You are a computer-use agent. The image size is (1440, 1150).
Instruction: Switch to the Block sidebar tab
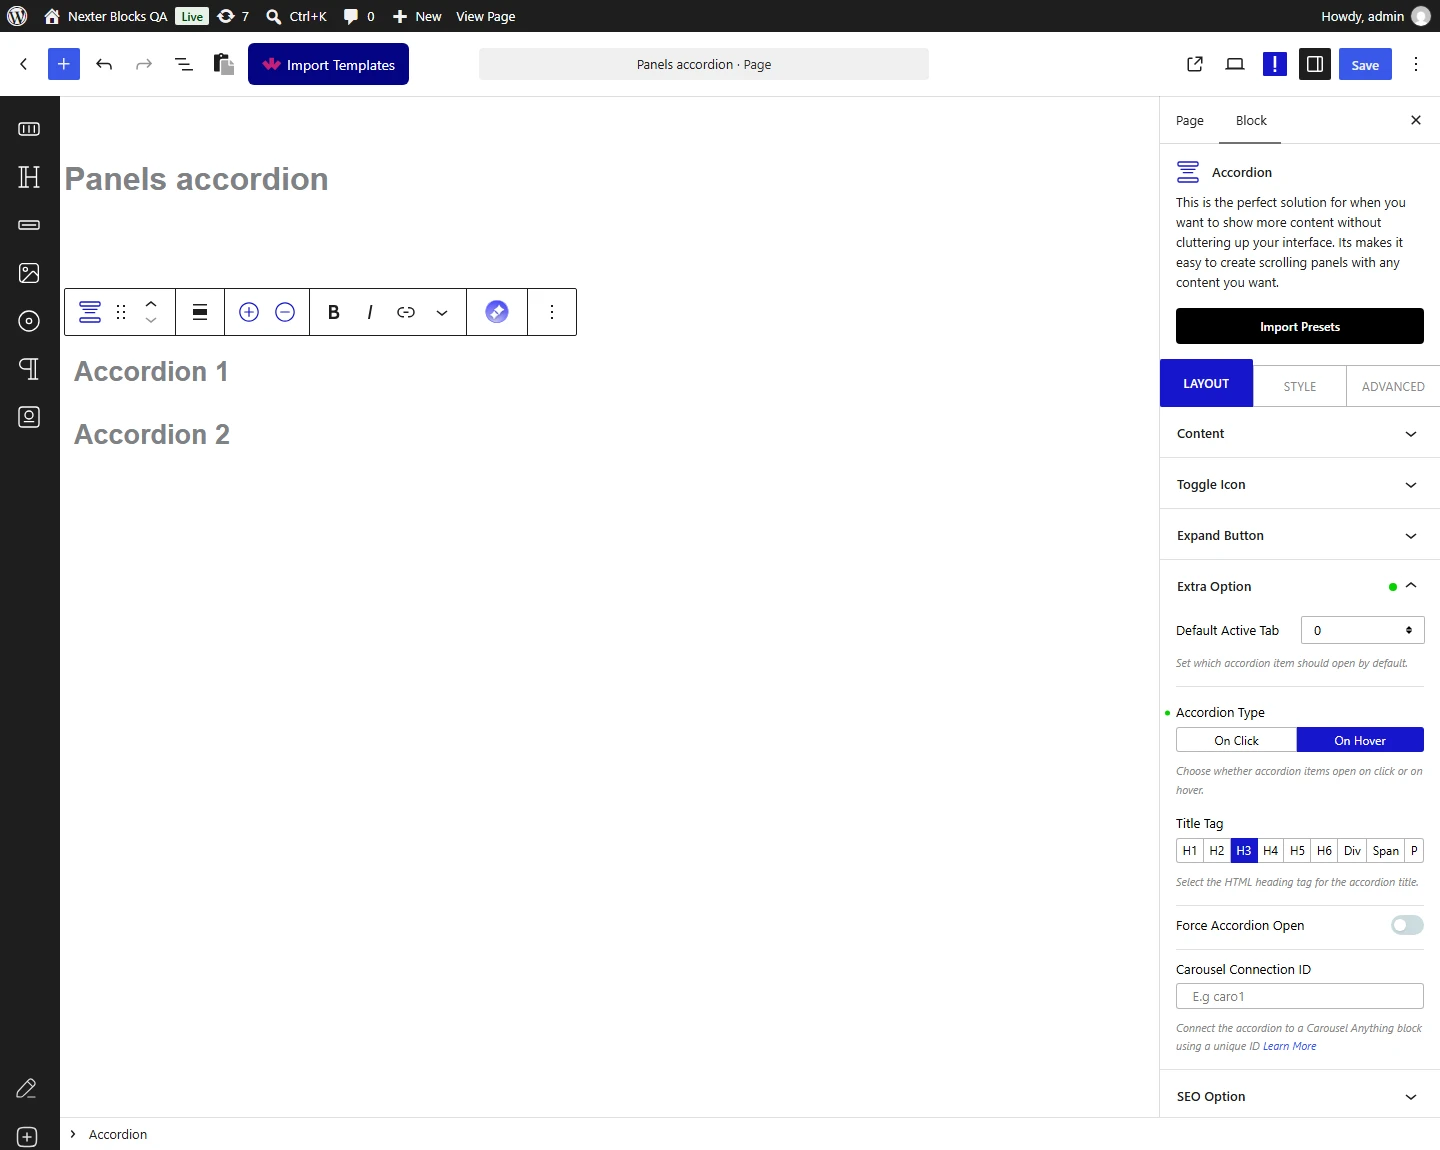click(1251, 120)
